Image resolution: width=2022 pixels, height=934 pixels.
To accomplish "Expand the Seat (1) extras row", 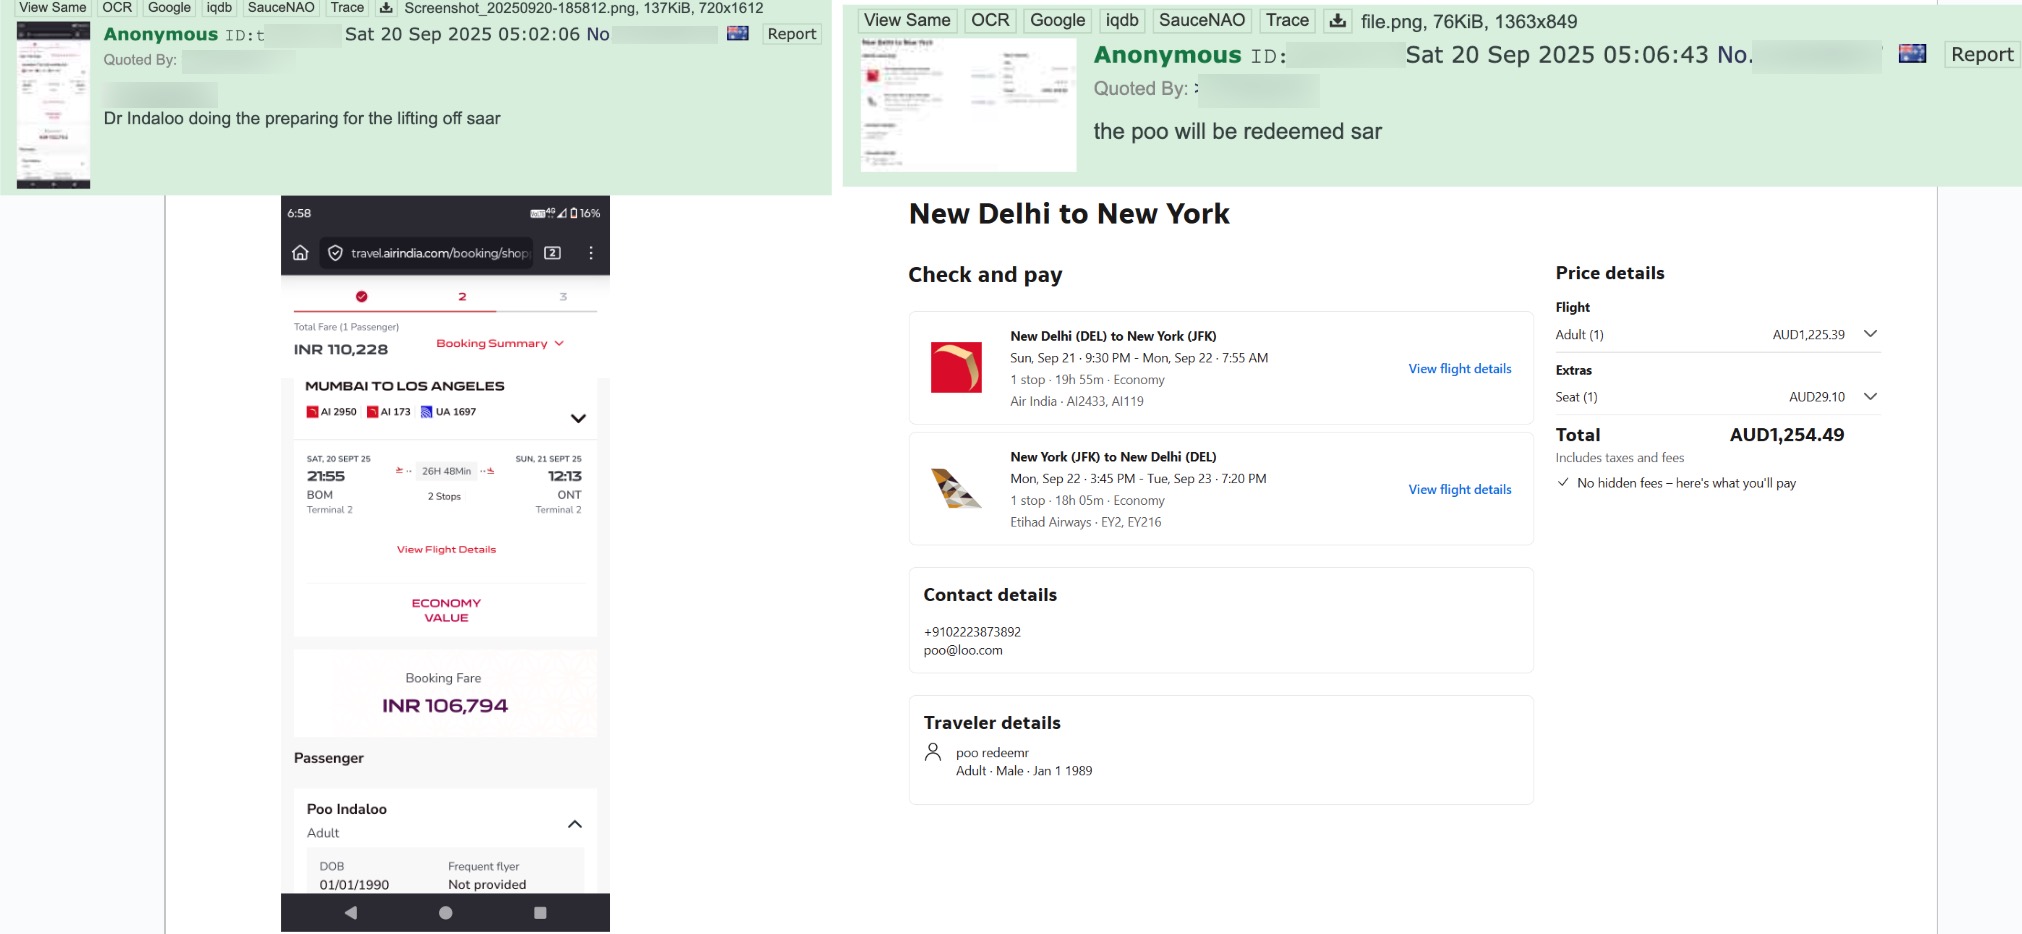I will [1870, 396].
